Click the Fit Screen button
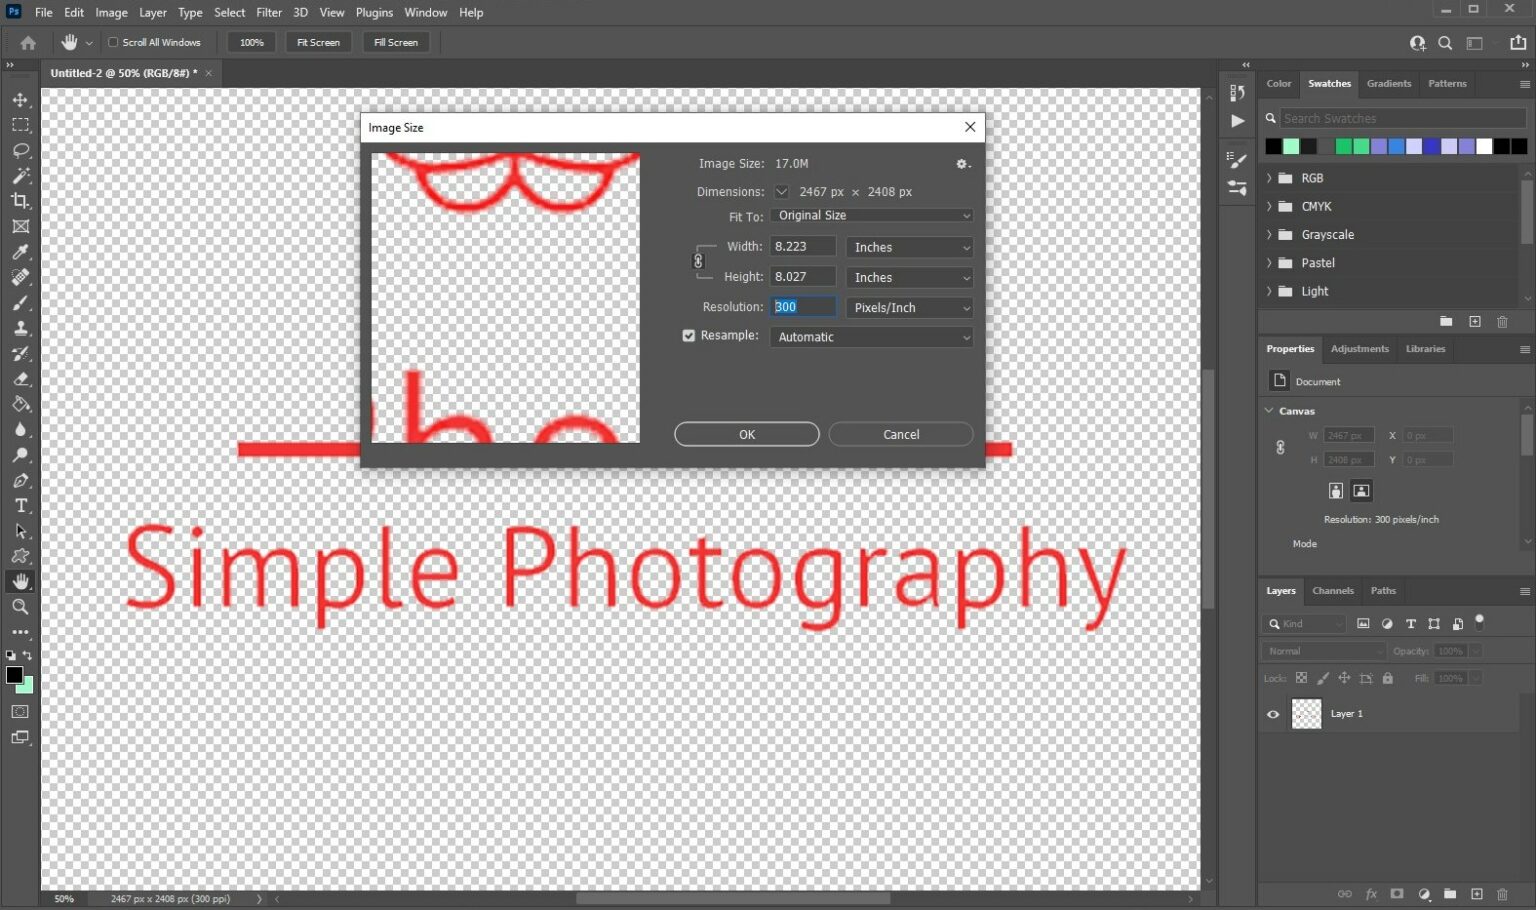Image resolution: width=1536 pixels, height=910 pixels. click(318, 42)
